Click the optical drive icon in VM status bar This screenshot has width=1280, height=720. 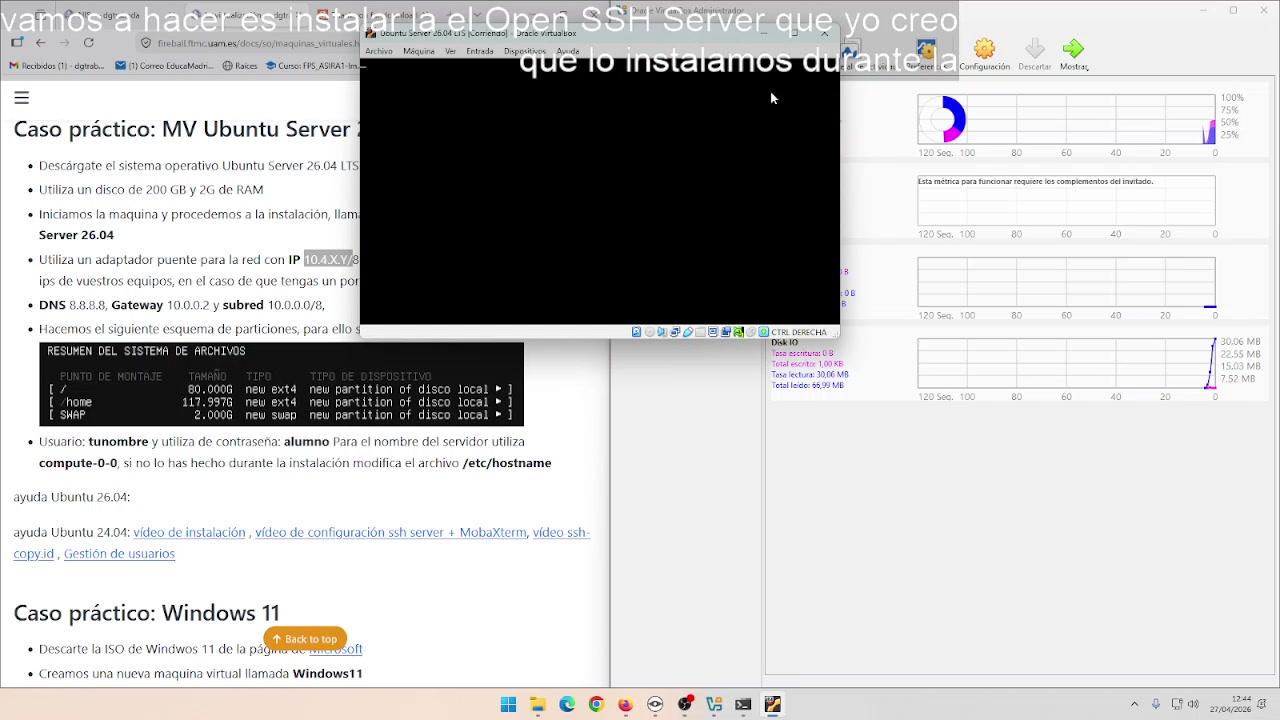point(650,332)
